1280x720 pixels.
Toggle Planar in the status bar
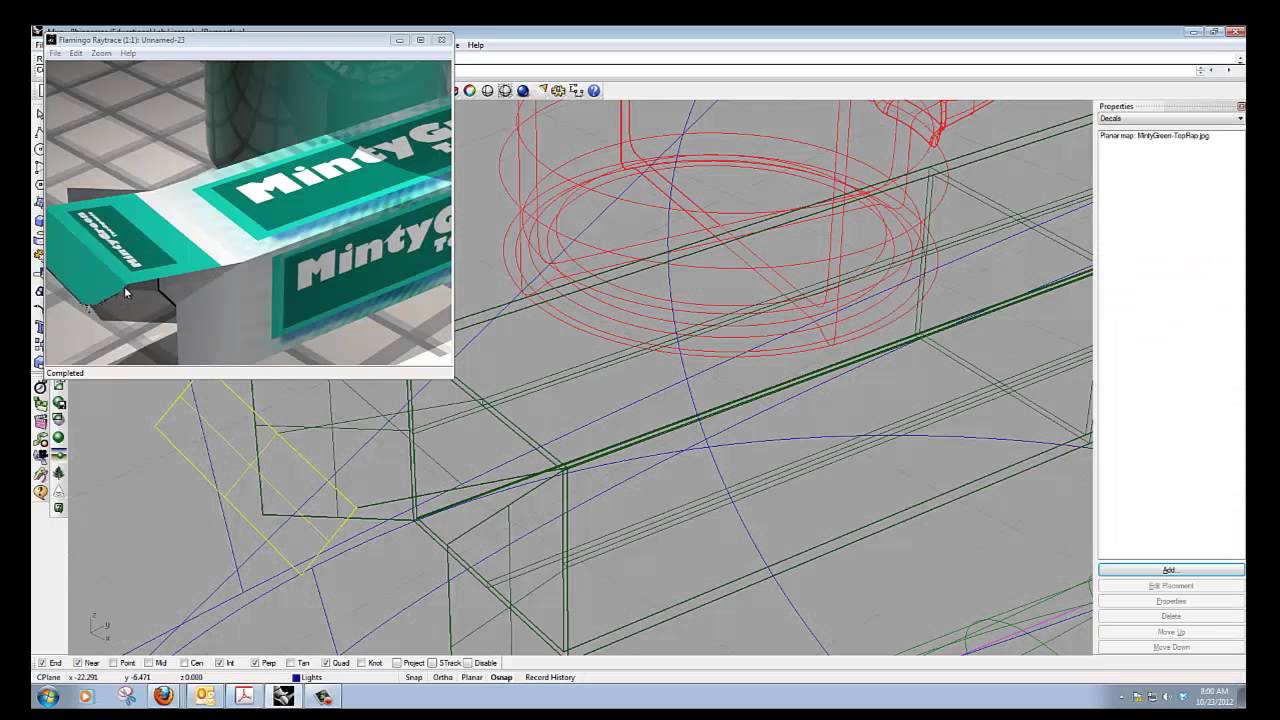pyautogui.click(x=472, y=678)
